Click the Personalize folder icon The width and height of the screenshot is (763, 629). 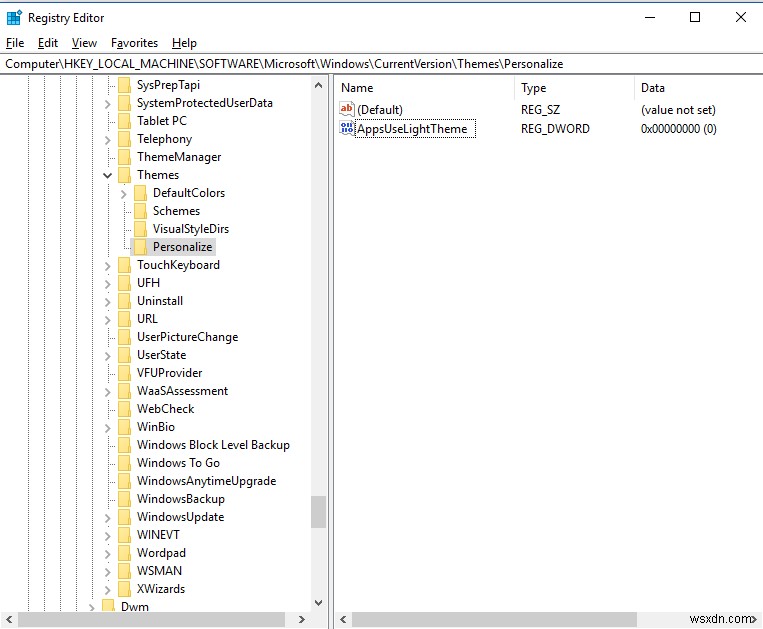(140, 247)
